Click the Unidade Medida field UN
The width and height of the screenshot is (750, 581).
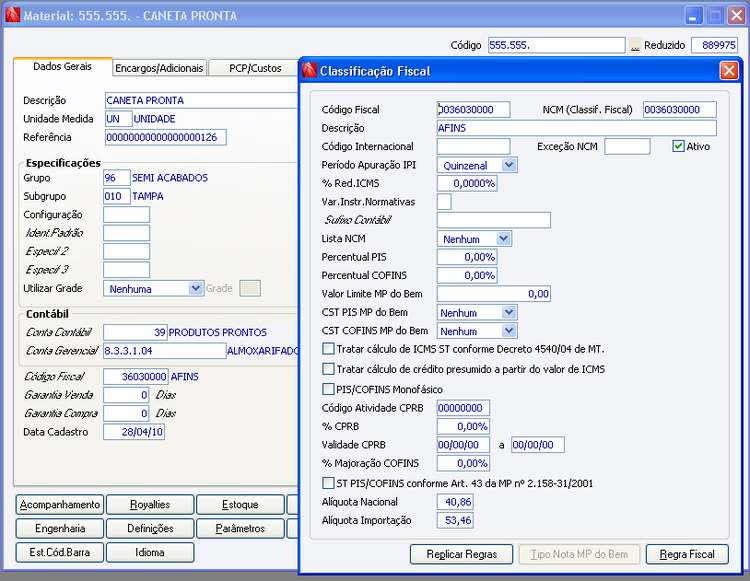(x=118, y=119)
